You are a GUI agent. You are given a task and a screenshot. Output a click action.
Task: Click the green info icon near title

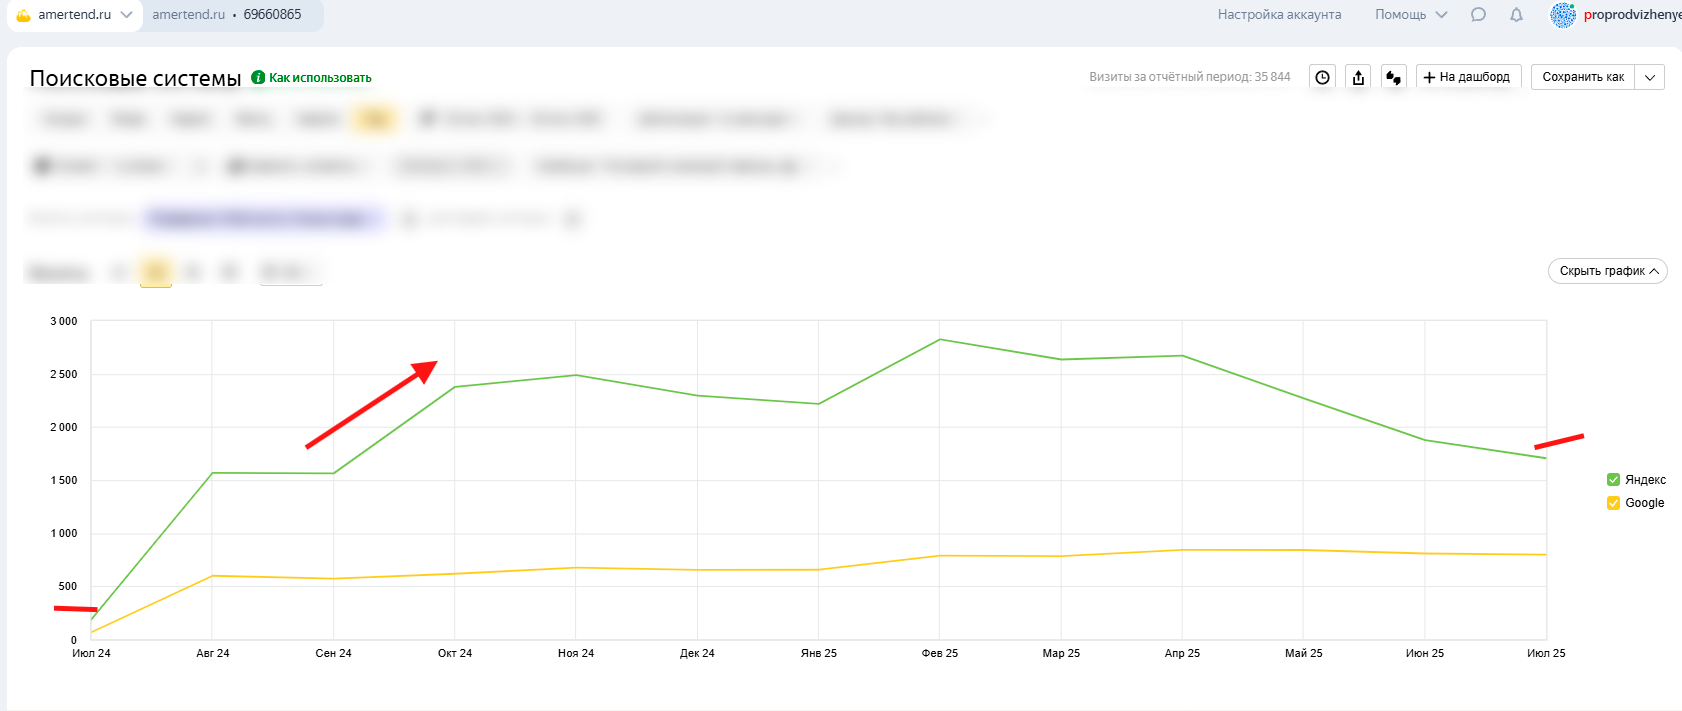(x=258, y=77)
